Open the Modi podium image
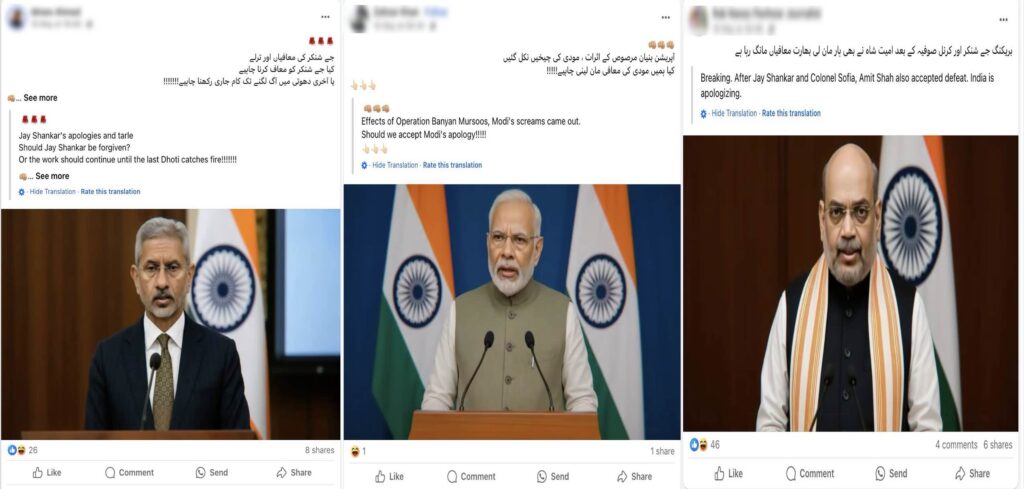Viewport: 1024px width, 489px height. (x=512, y=311)
